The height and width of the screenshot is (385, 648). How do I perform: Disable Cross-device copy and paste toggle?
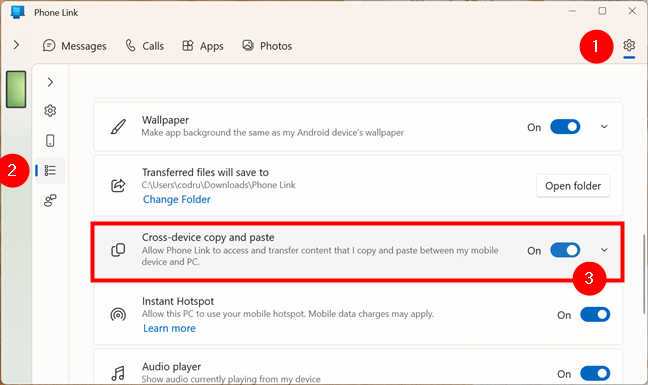point(565,250)
